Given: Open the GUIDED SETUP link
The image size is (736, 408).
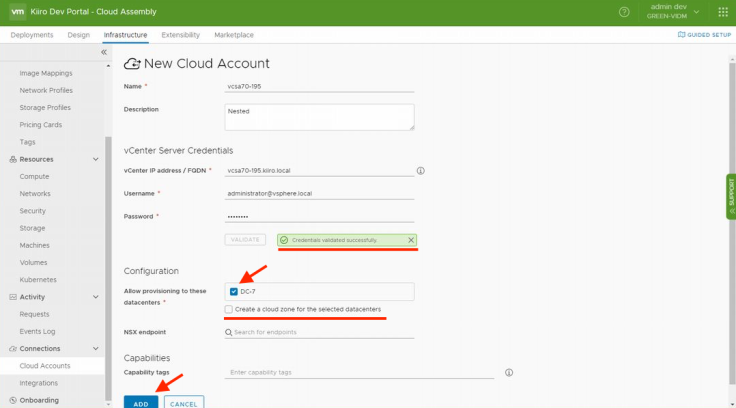Looking at the screenshot, I should pyautogui.click(x=704, y=35).
